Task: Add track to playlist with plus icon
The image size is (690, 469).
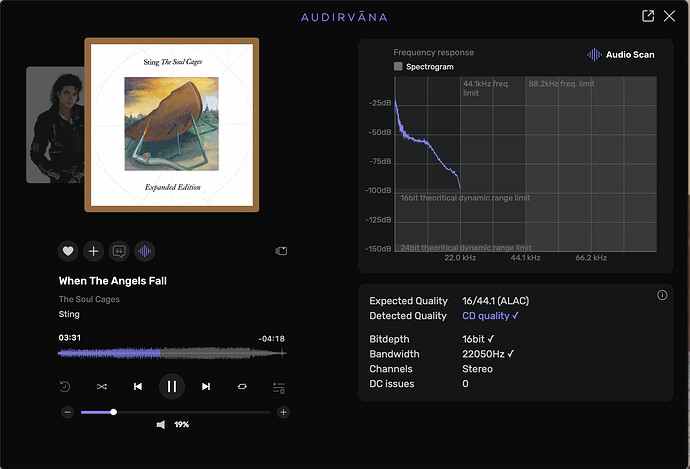Action: coord(93,251)
